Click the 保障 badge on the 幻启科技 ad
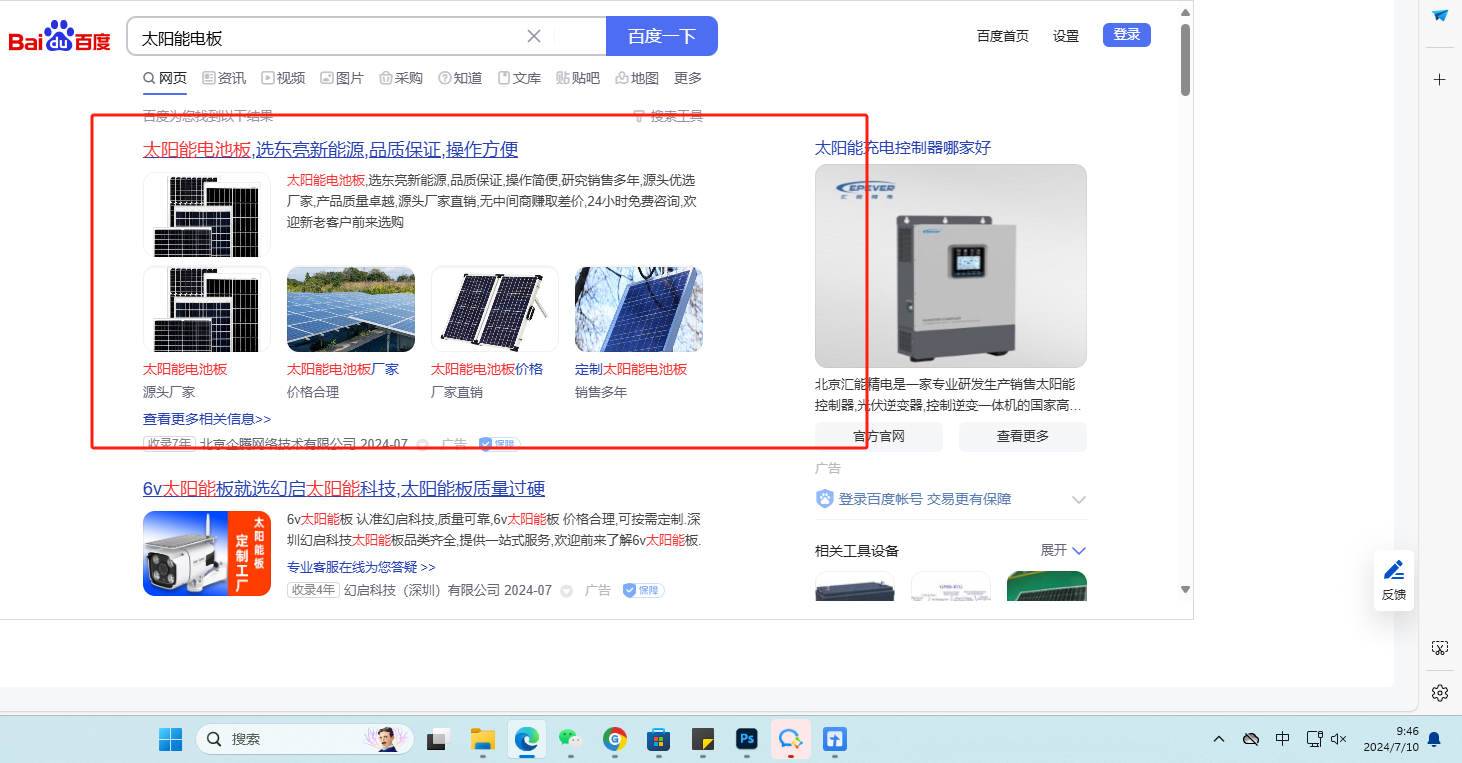1462x763 pixels. coord(643,591)
